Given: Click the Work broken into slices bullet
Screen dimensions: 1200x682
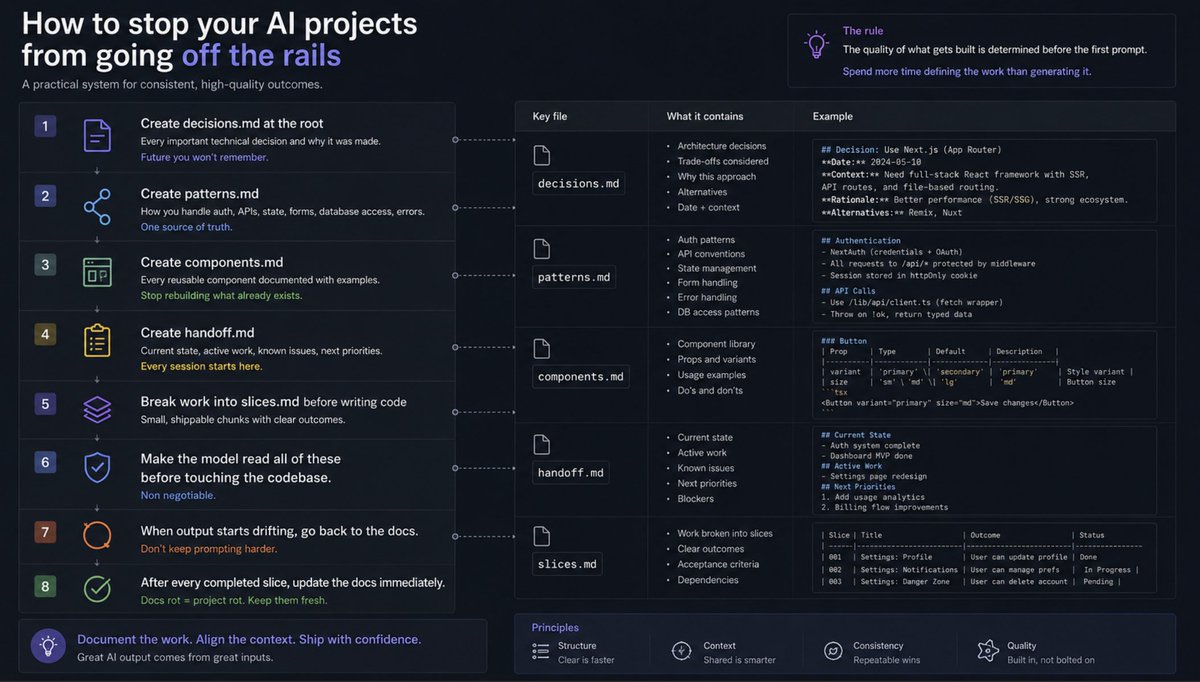Looking at the screenshot, I should point(725,533).
